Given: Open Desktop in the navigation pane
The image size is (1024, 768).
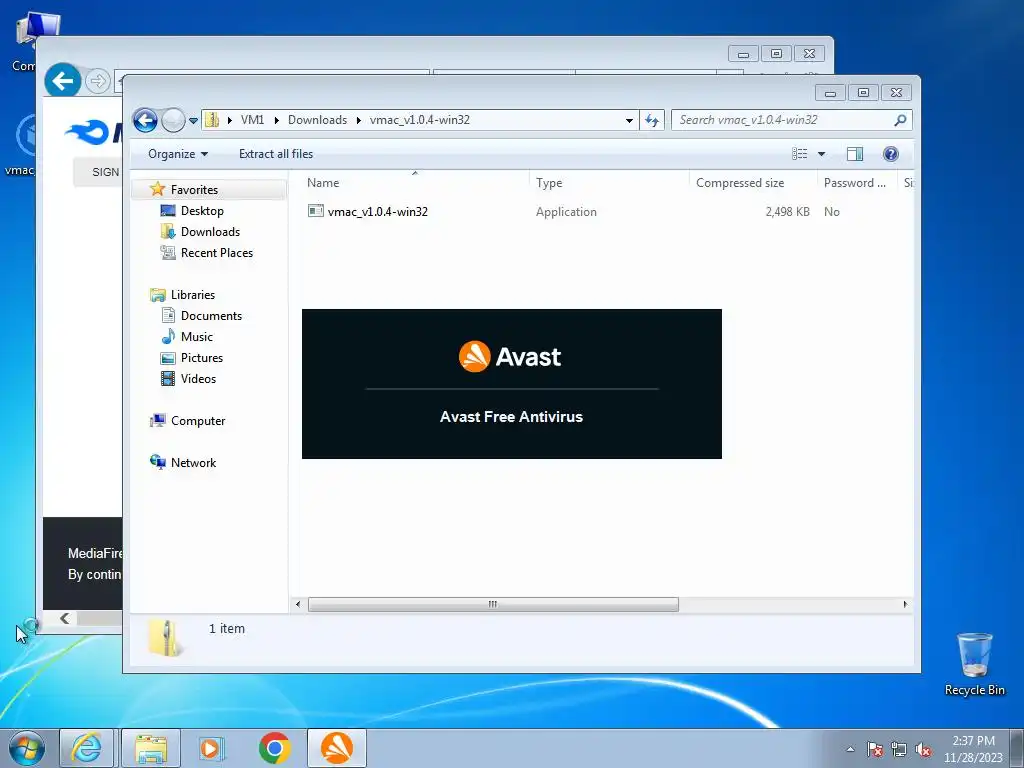Looking at the screenshot, I should (x=202, y=211).
